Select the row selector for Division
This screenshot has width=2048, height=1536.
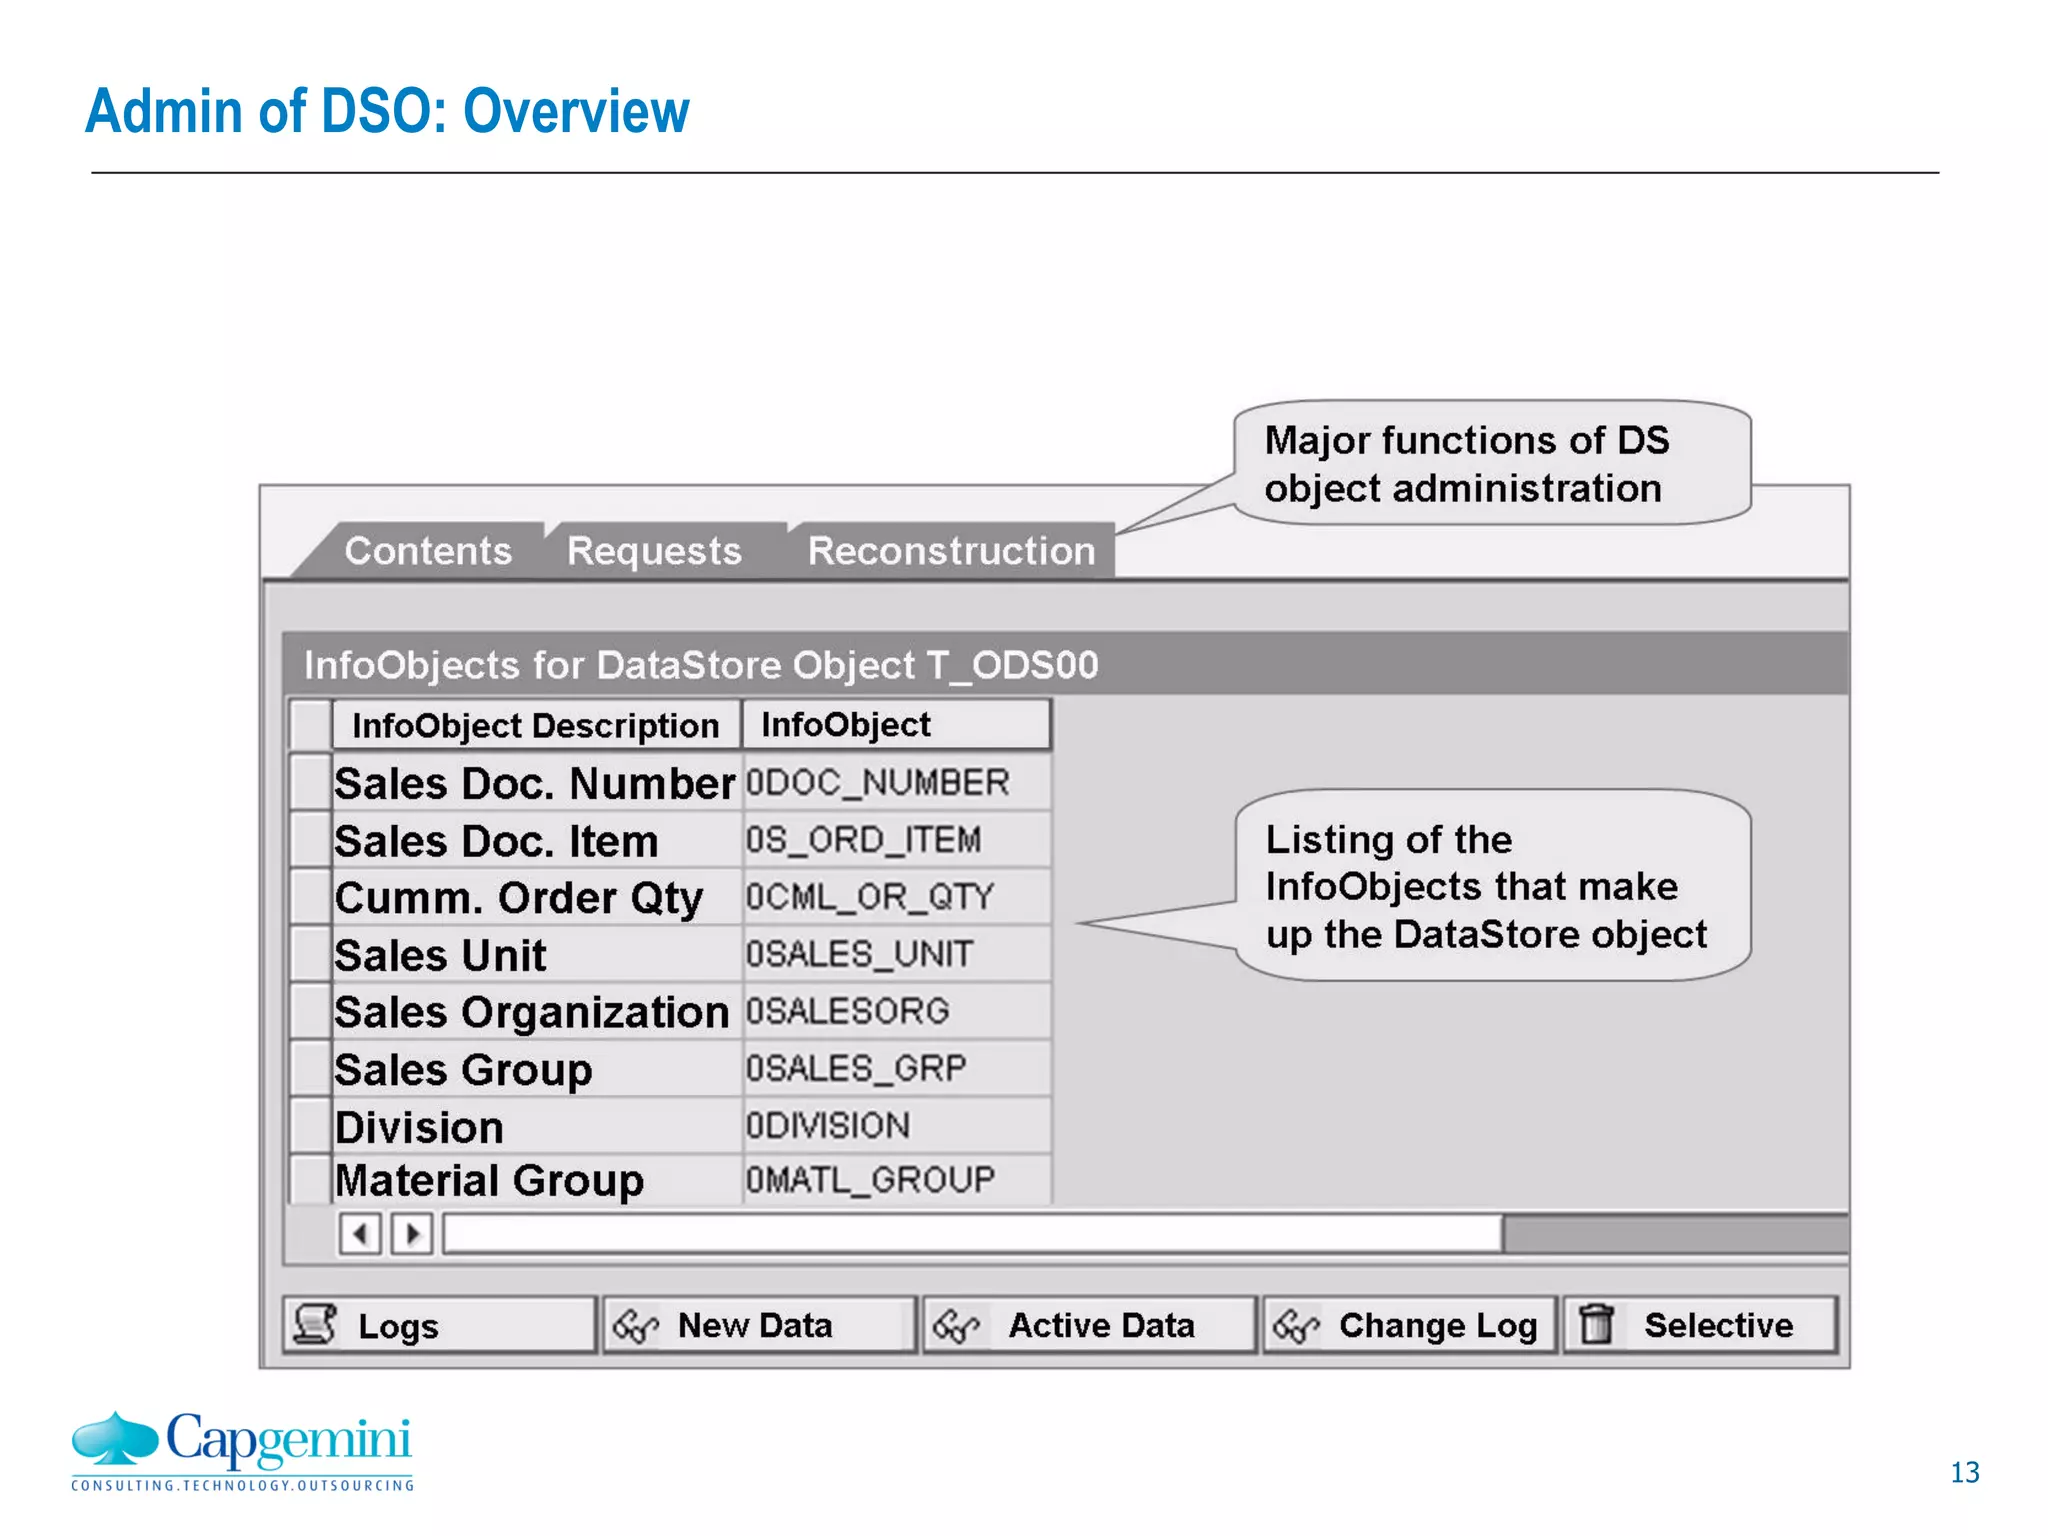[x=310, y=1126]
